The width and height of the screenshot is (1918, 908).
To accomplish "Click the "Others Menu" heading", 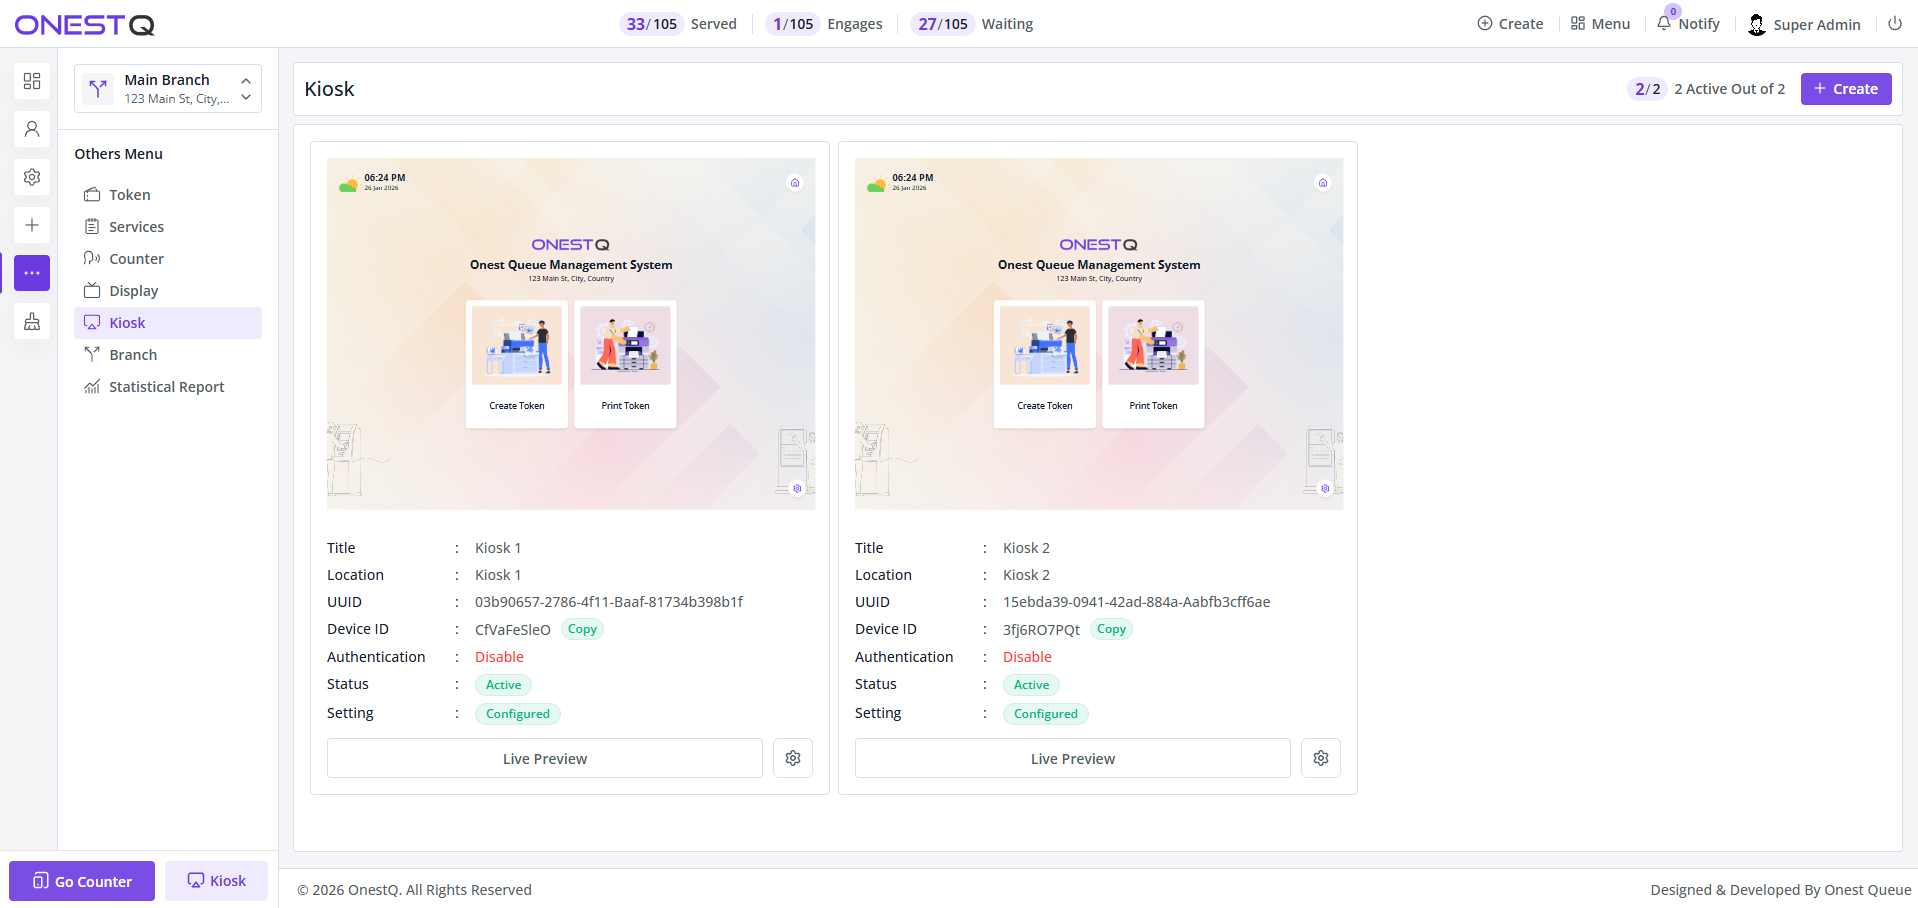I will (118, 154).
